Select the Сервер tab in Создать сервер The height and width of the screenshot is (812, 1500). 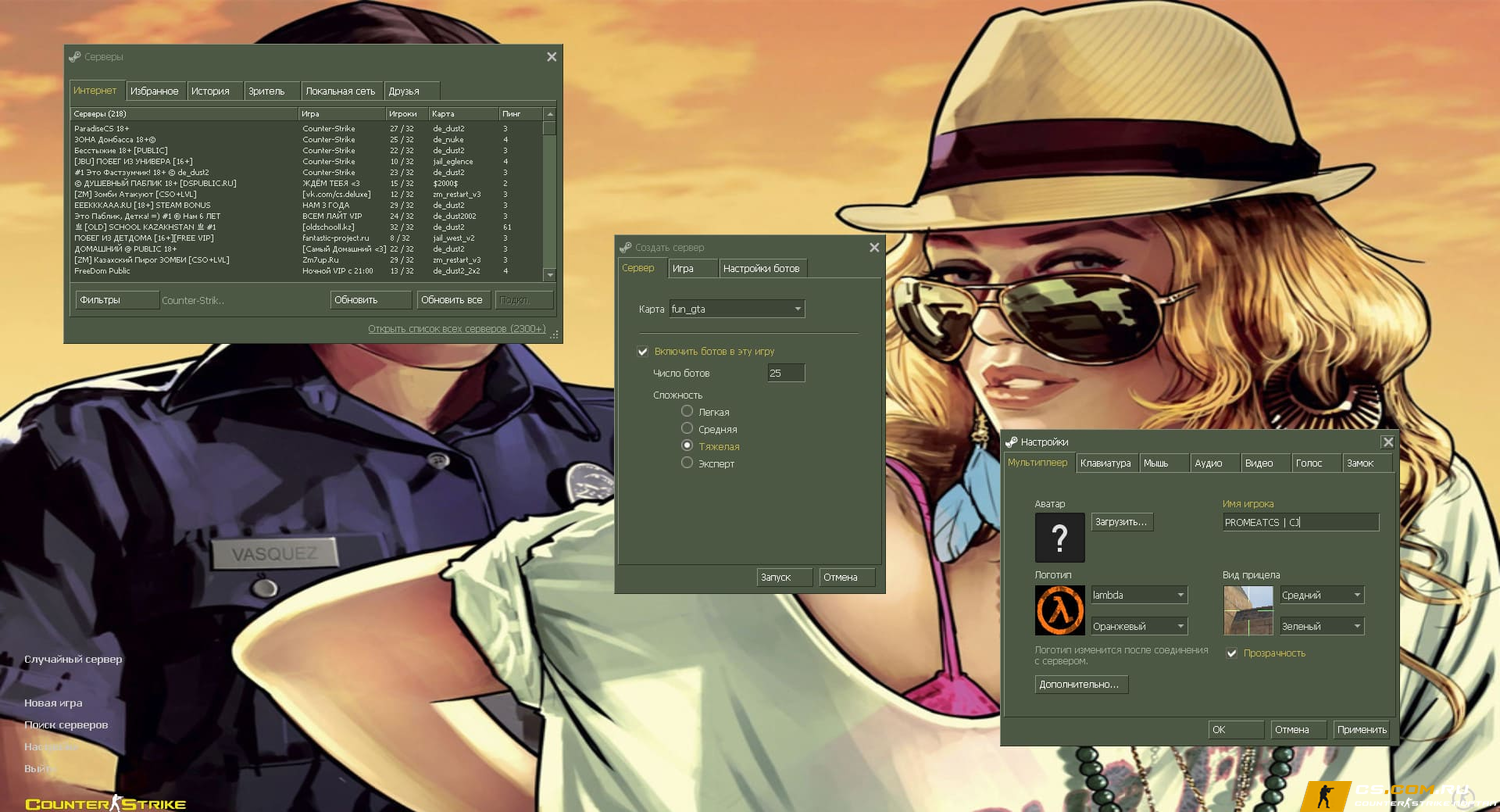click(x=640, y=267)
